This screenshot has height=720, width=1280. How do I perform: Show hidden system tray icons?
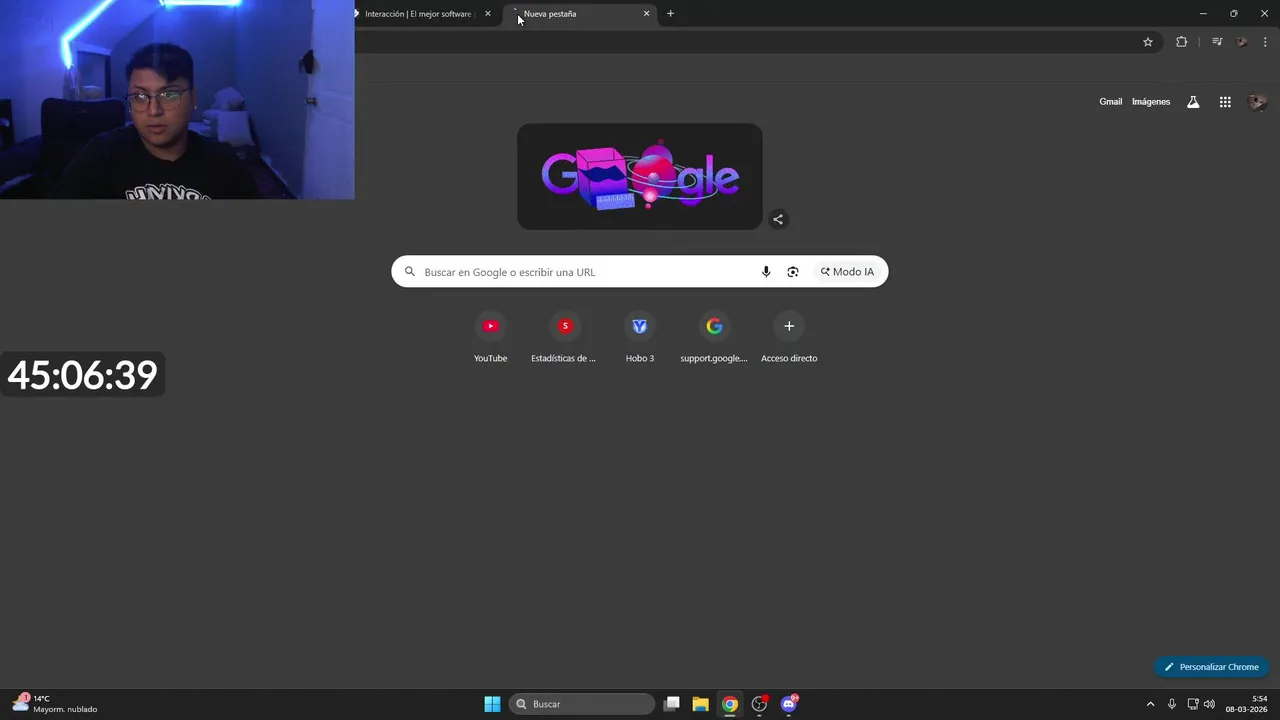click(1150, 704)
